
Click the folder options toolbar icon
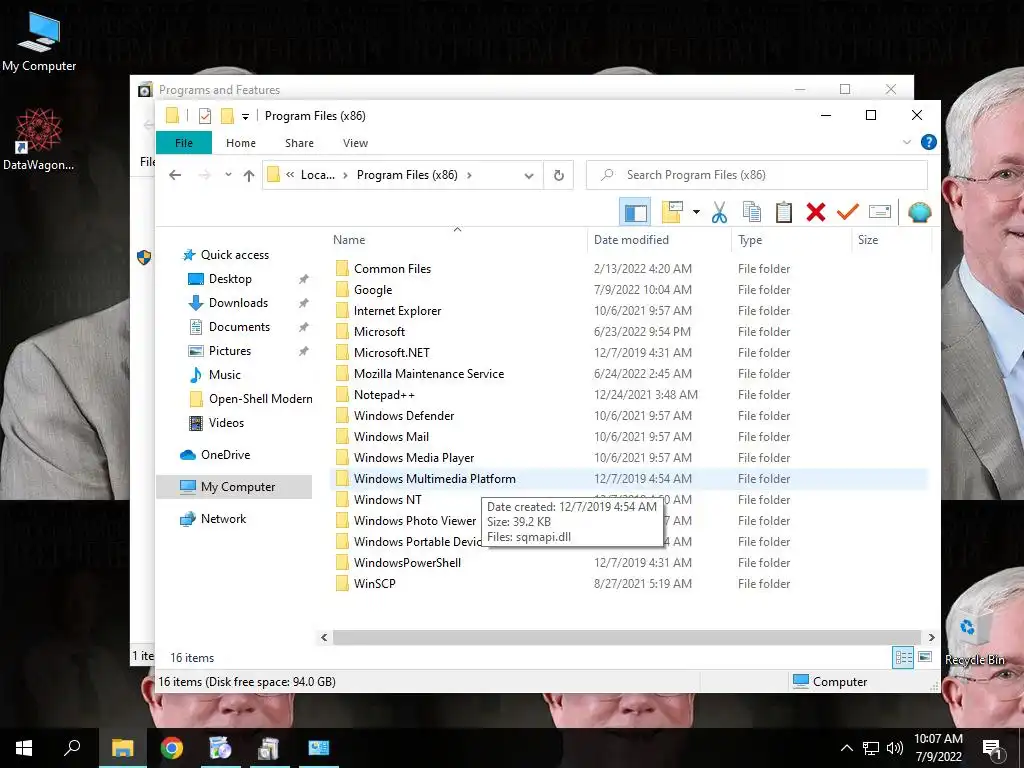[x=672, y=212]
